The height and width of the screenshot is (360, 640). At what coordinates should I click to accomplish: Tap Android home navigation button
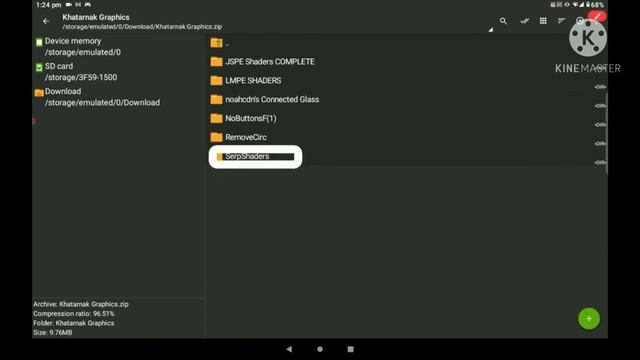[x=320, y=349]
